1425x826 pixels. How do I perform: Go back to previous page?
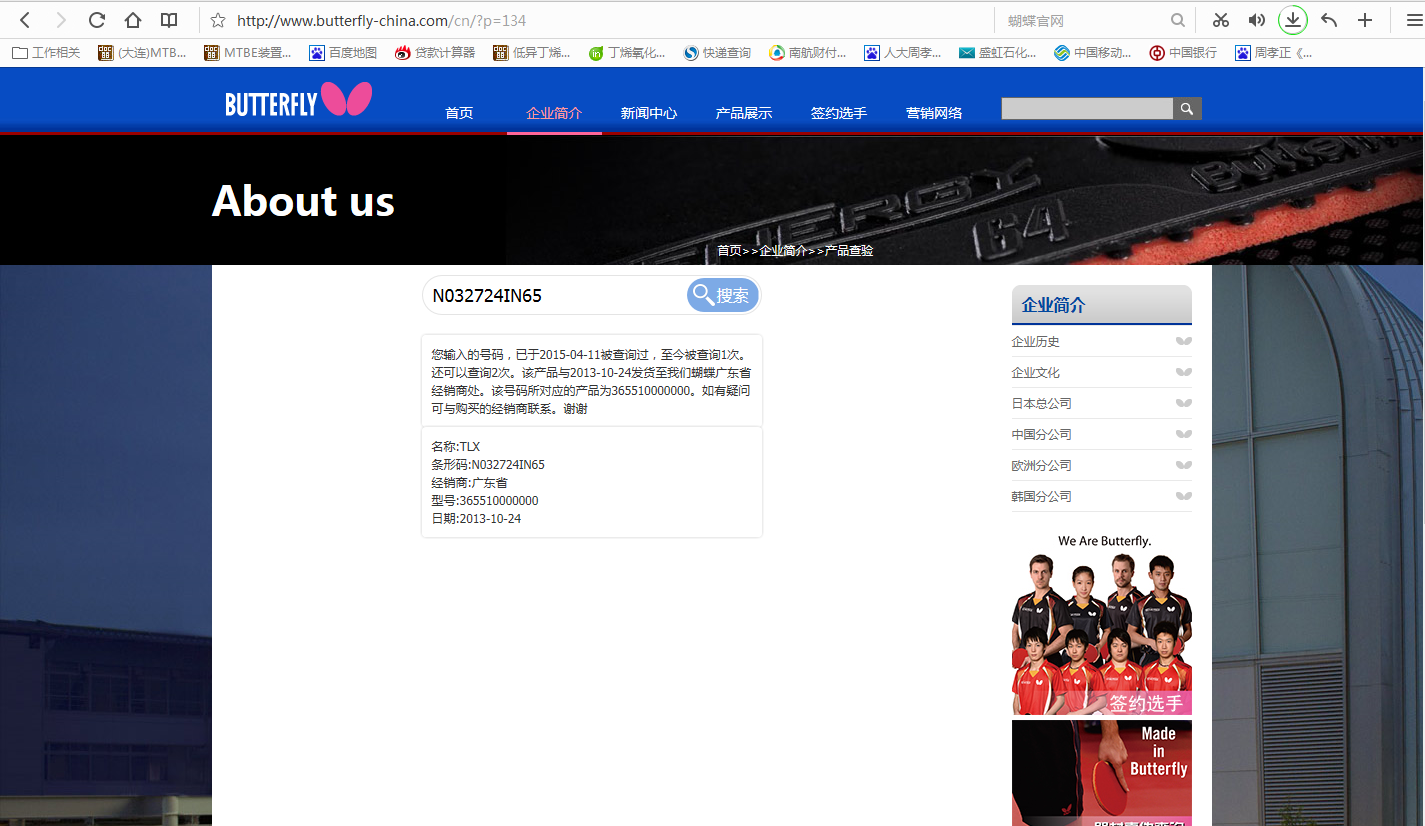click(26, 20)
